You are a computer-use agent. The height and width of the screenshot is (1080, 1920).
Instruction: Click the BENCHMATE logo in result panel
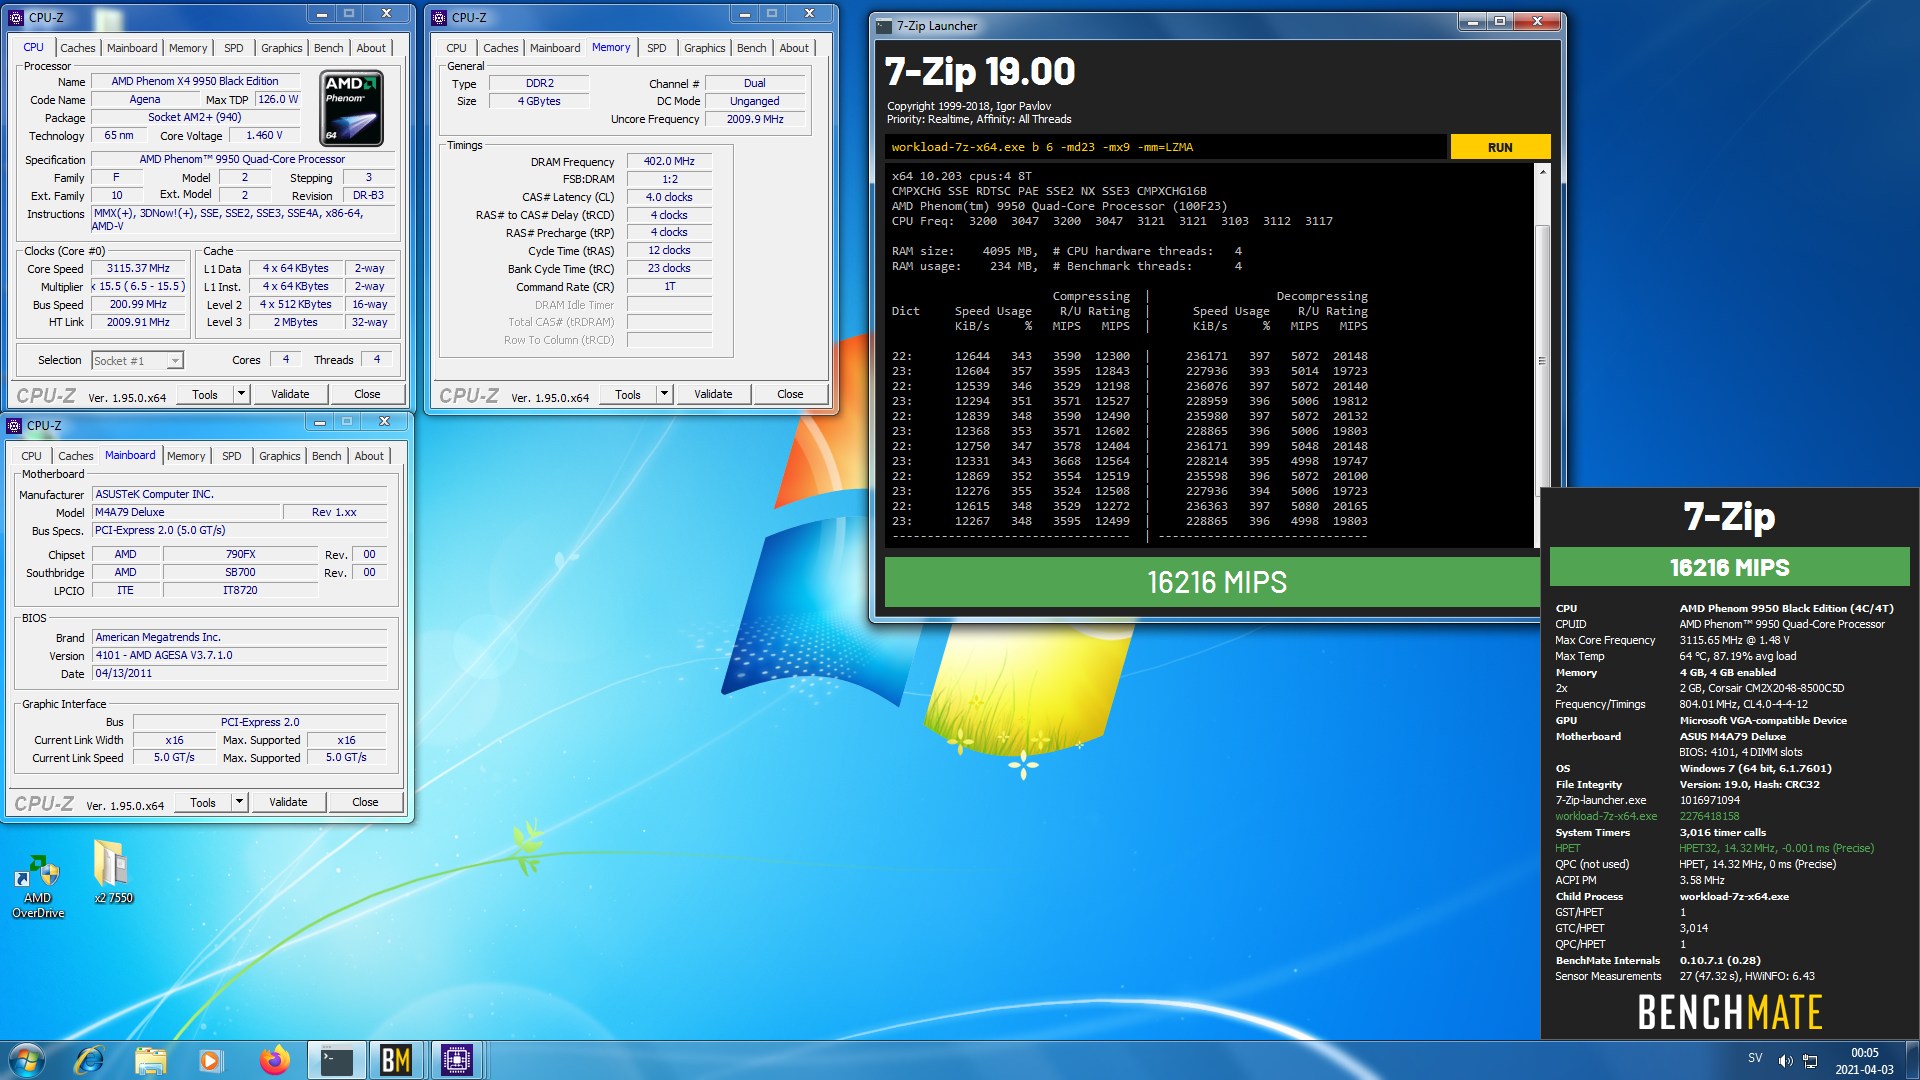point(1729,1012)
